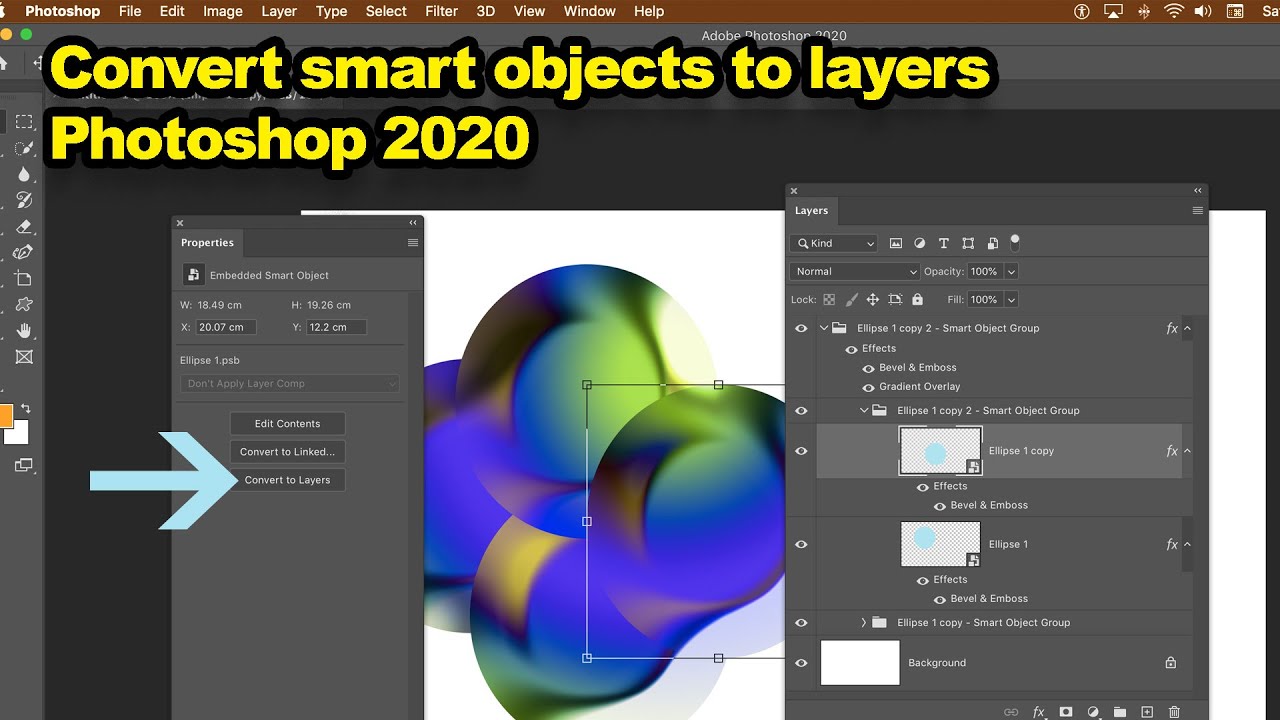
Task: Collapse effects list on Ellipse 1 copy
Action: click(1187, 451)
